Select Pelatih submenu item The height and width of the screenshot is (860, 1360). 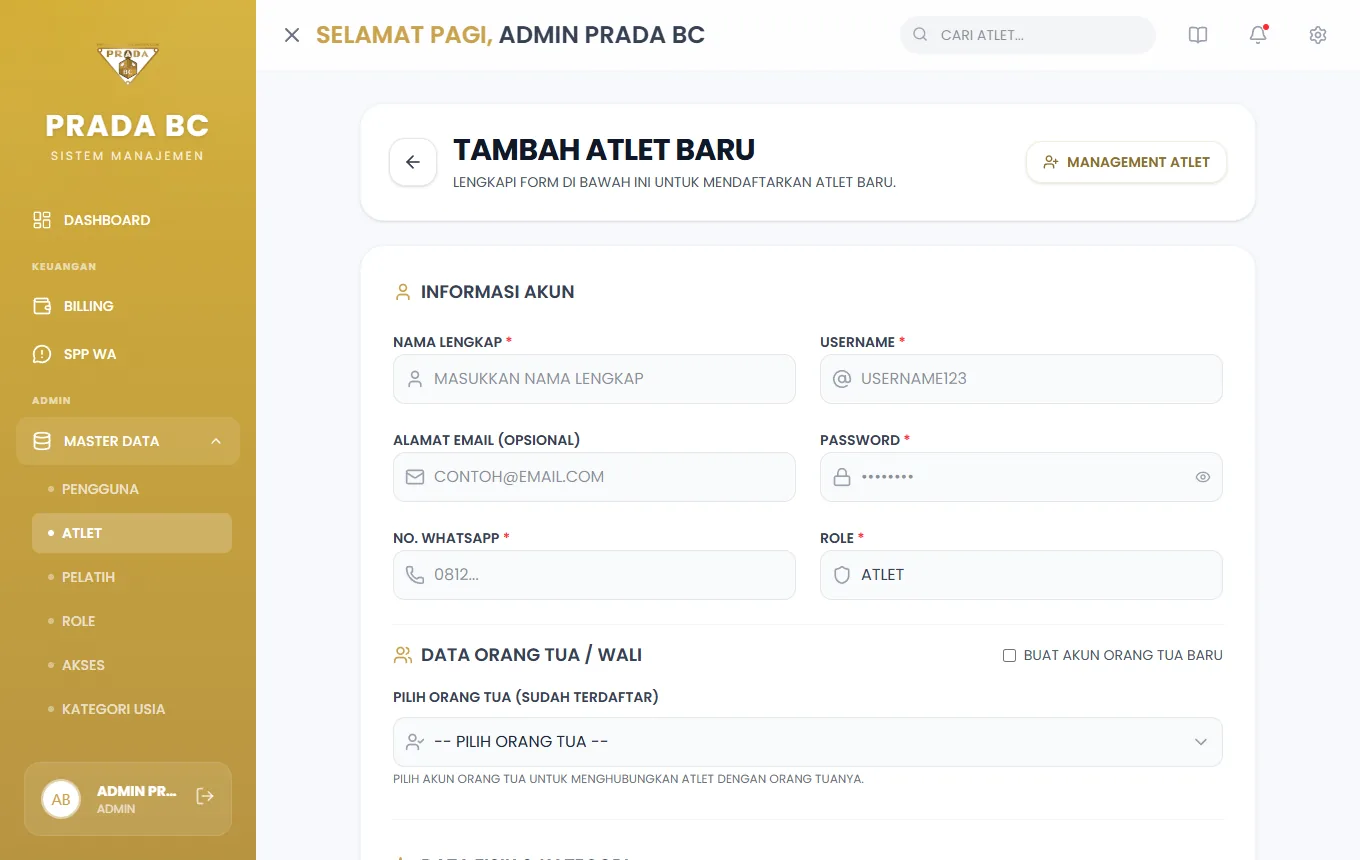pyautogui.click(x=132, y=577)
